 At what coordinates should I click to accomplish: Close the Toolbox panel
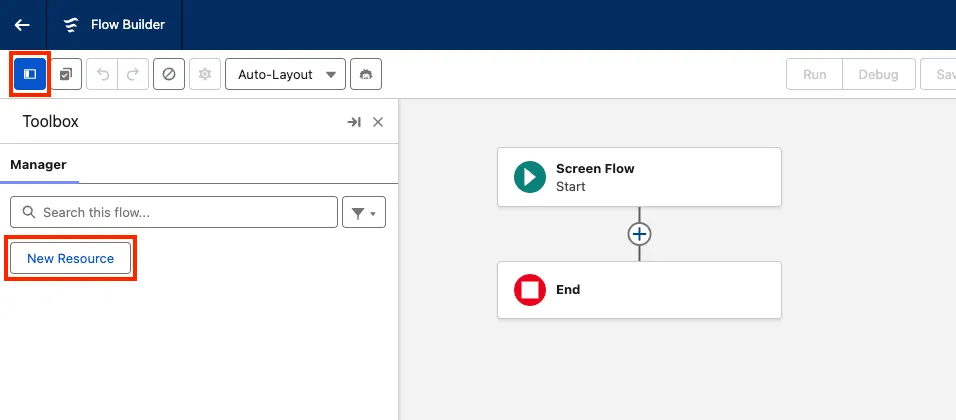[x=378, y=122]
